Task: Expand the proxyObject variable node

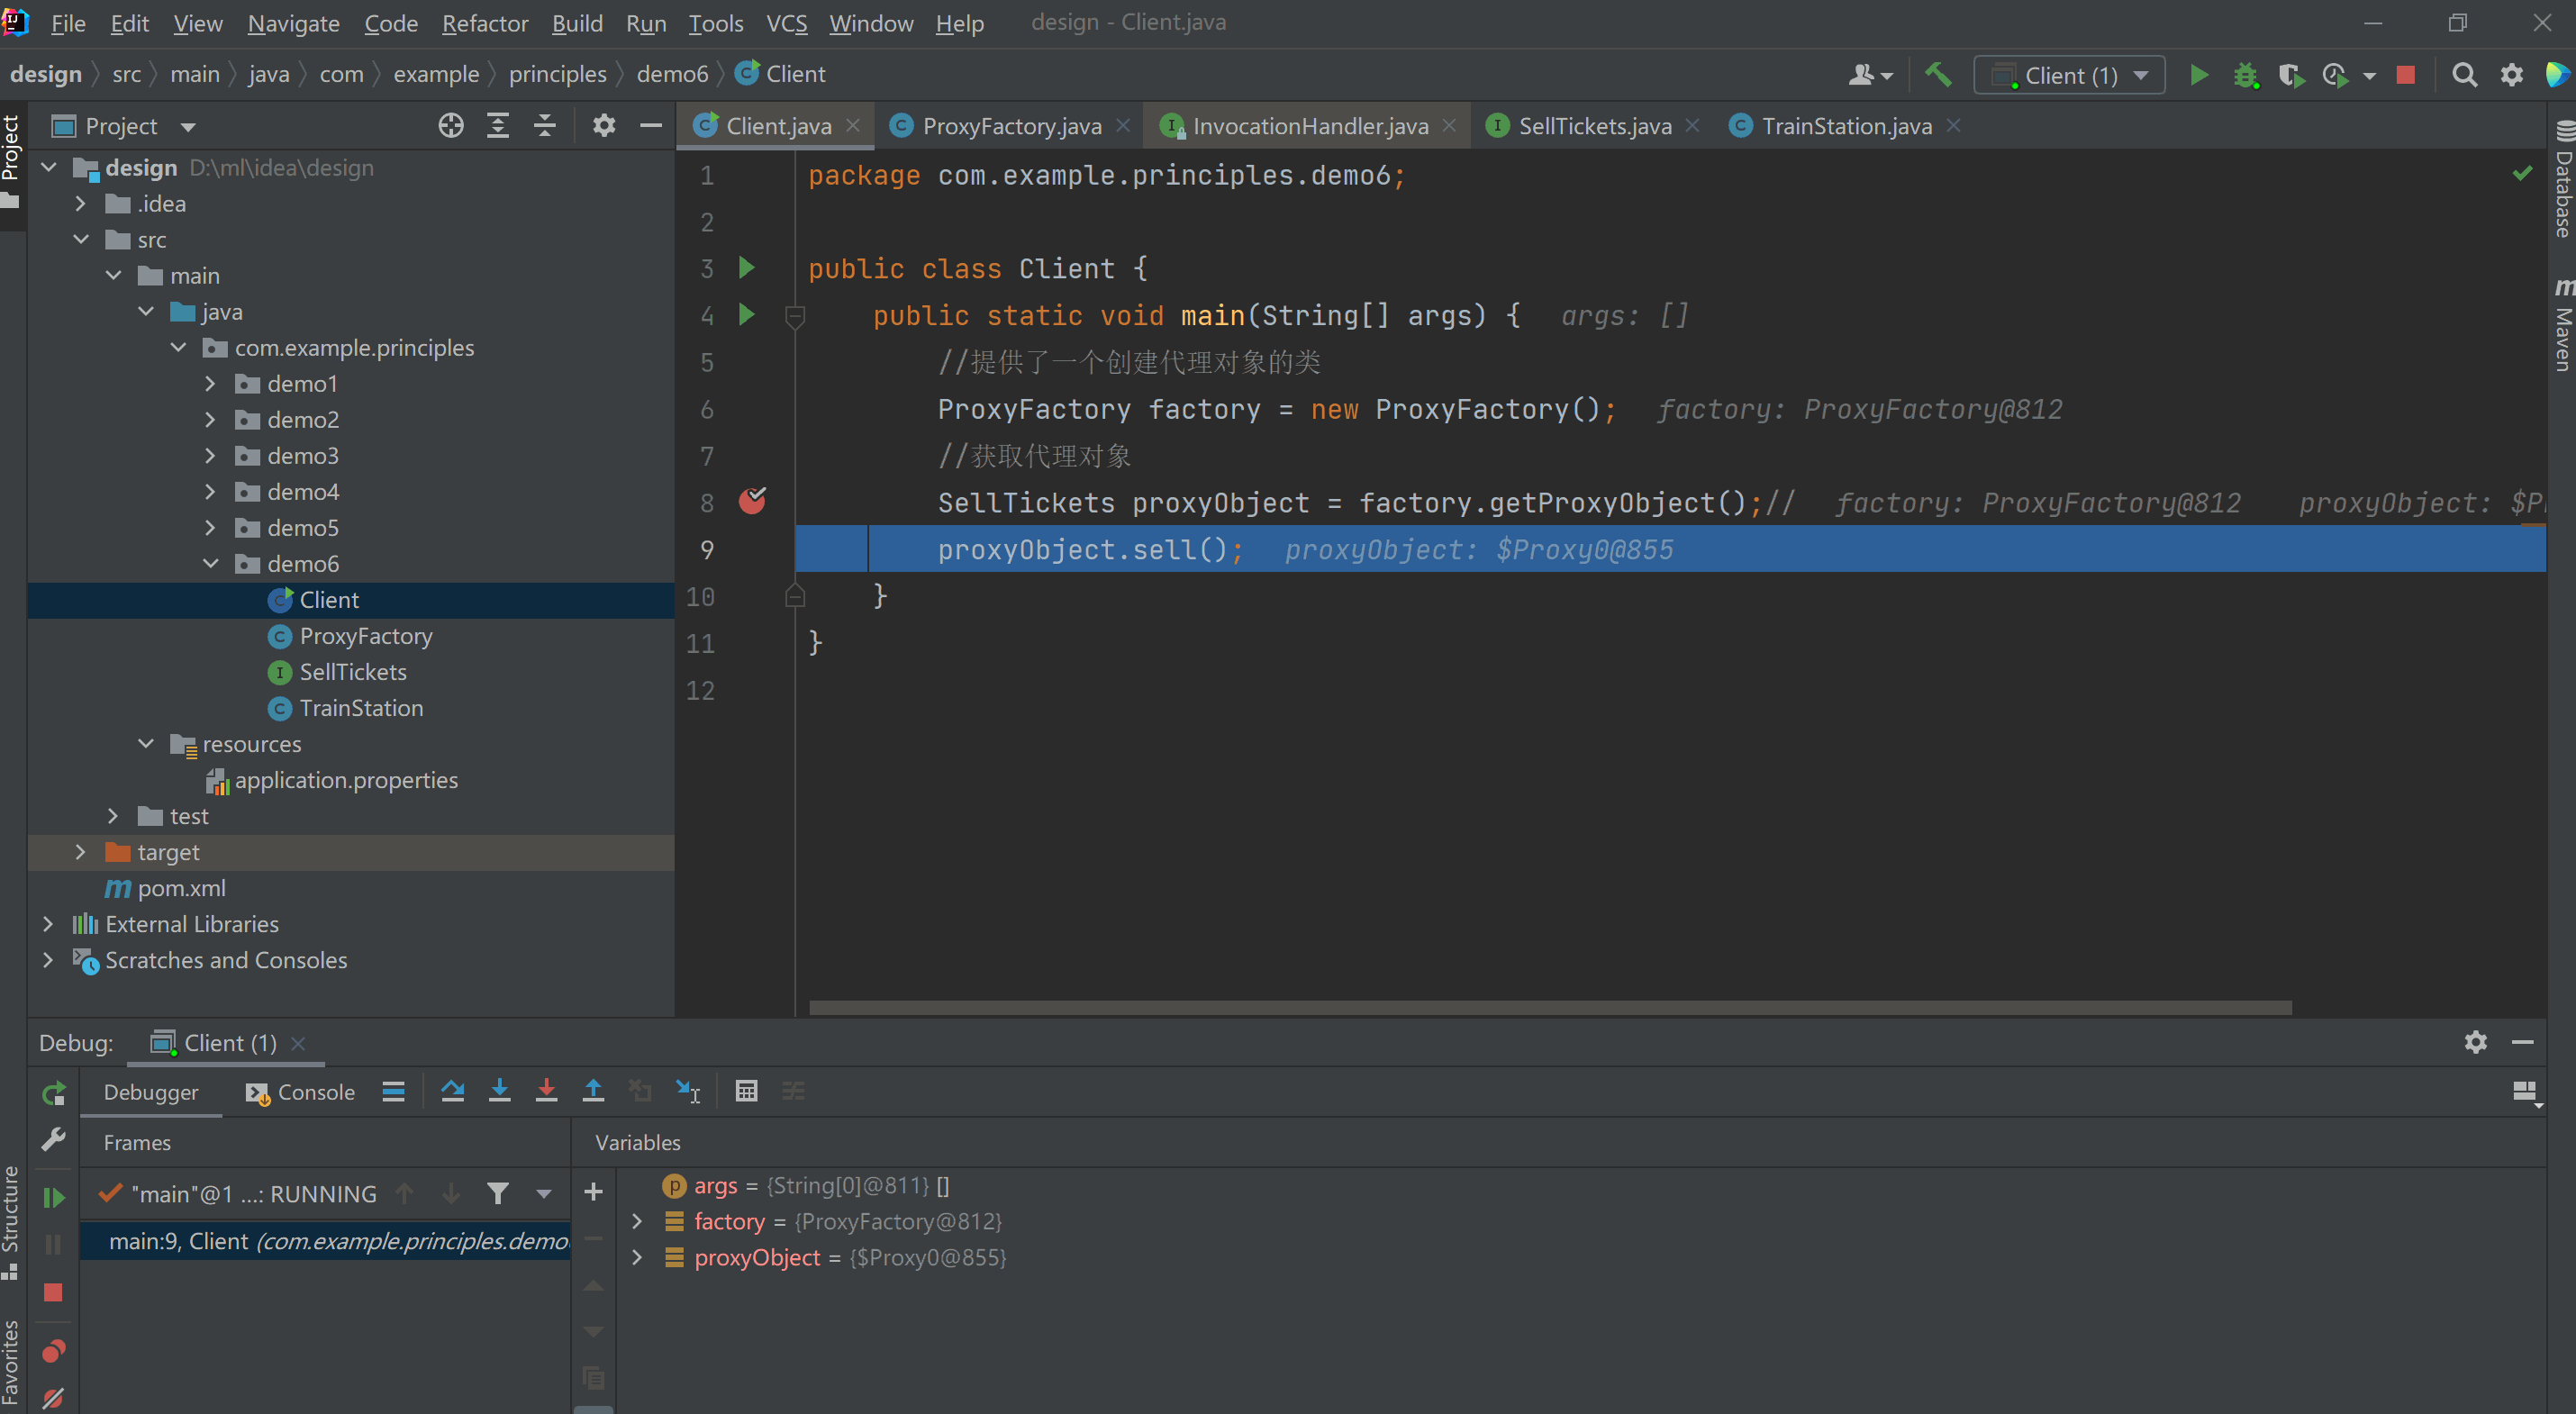Action: pyautogui.click(x=637, y=1257)
